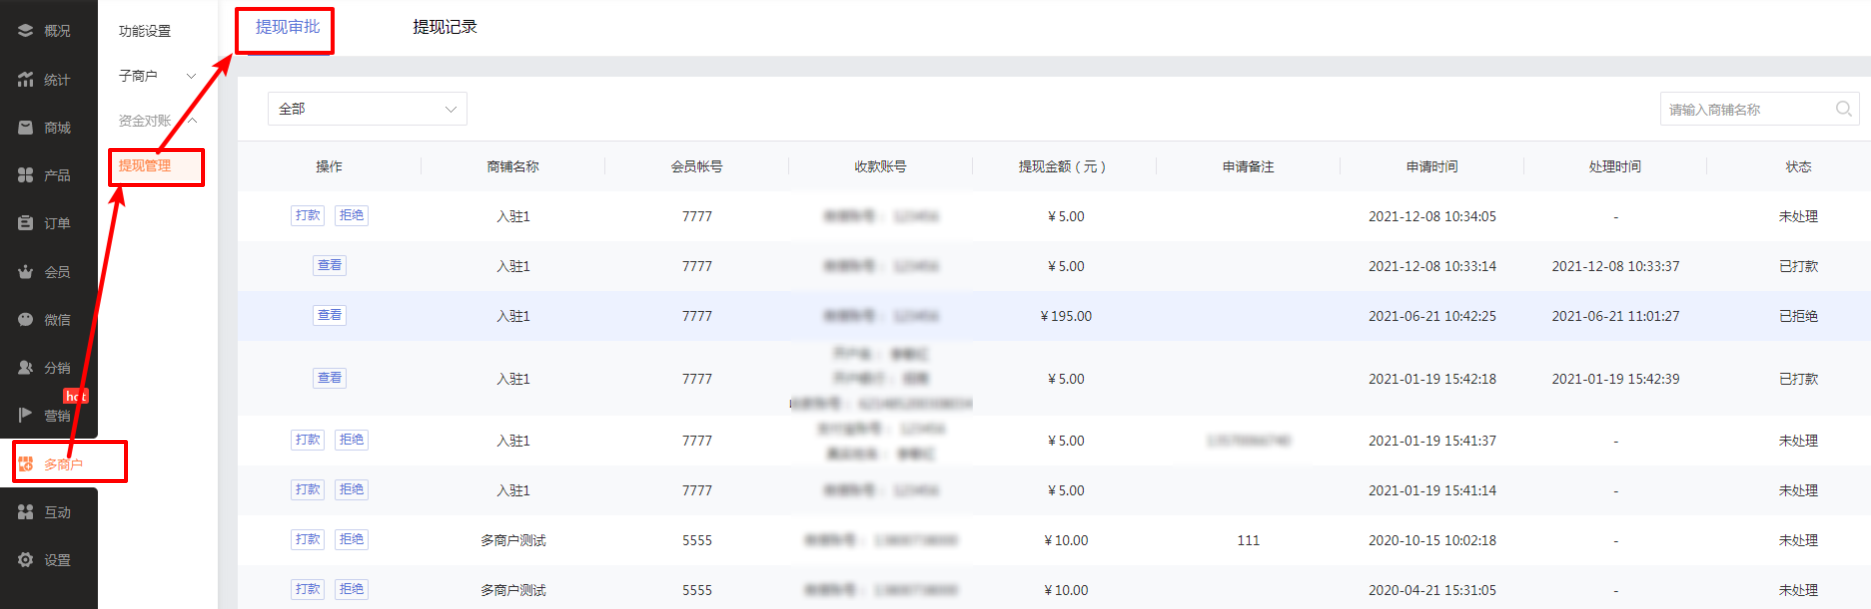Open the 全部 status filter dropdown
Image resolution: width=1871 pixels, height=609 pixels.
[x=367, y=109]
